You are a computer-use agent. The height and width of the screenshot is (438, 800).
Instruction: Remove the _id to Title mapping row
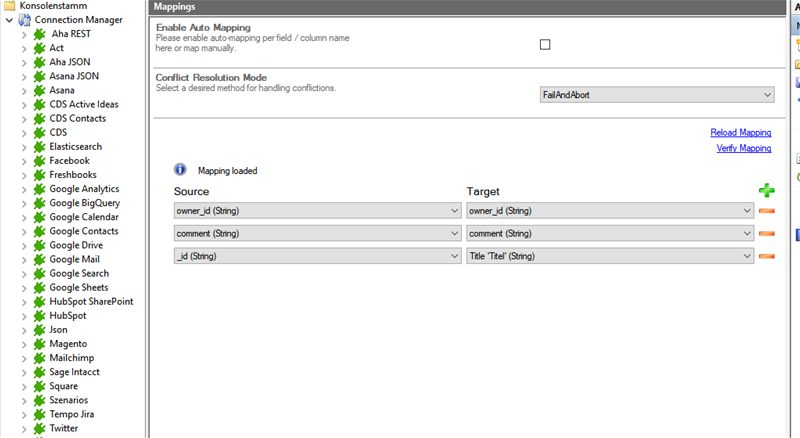pos(766,257)
